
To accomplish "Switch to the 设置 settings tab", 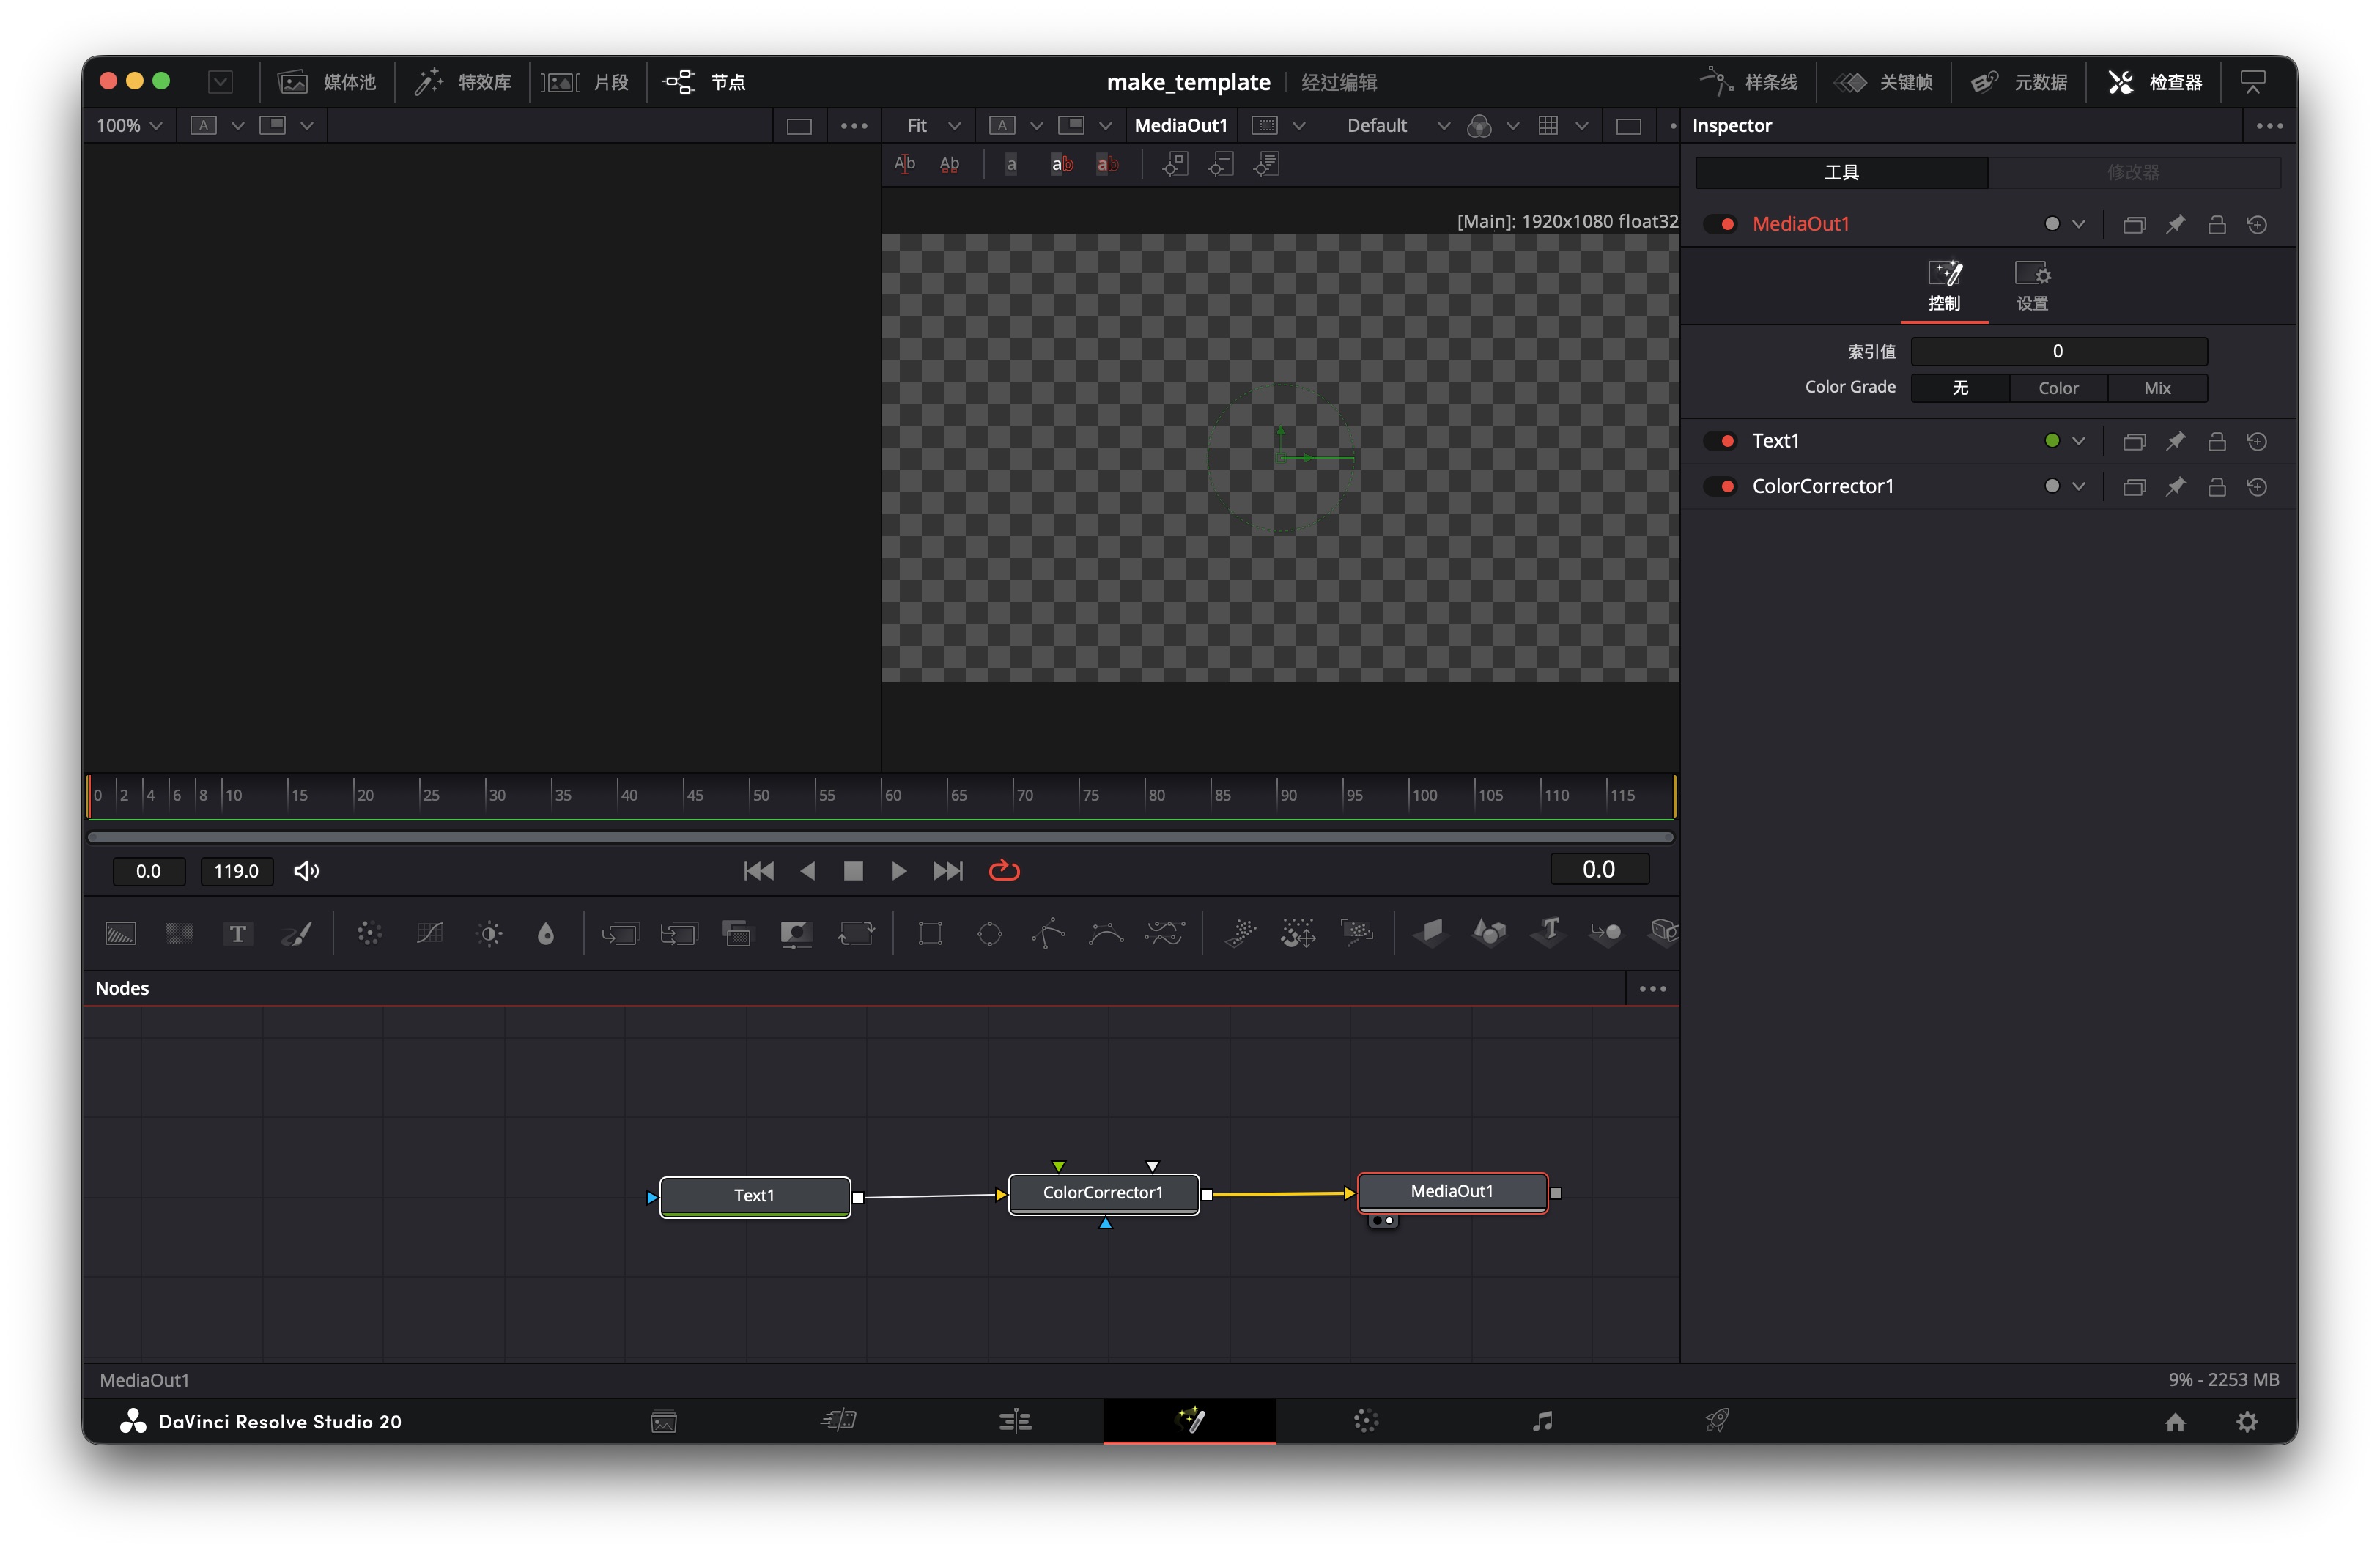I will (2031, 286).
